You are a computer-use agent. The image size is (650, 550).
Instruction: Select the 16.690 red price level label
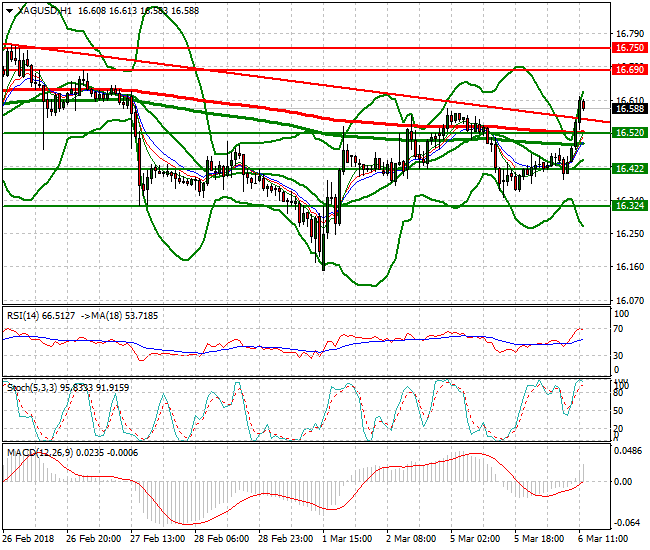[629, 69]
